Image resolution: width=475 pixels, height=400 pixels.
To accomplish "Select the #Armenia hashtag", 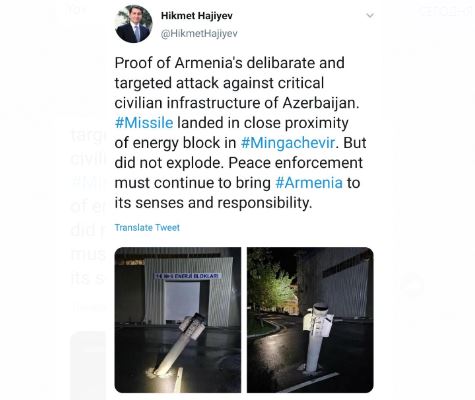I will pyautogui.click(x=309, y=183).
